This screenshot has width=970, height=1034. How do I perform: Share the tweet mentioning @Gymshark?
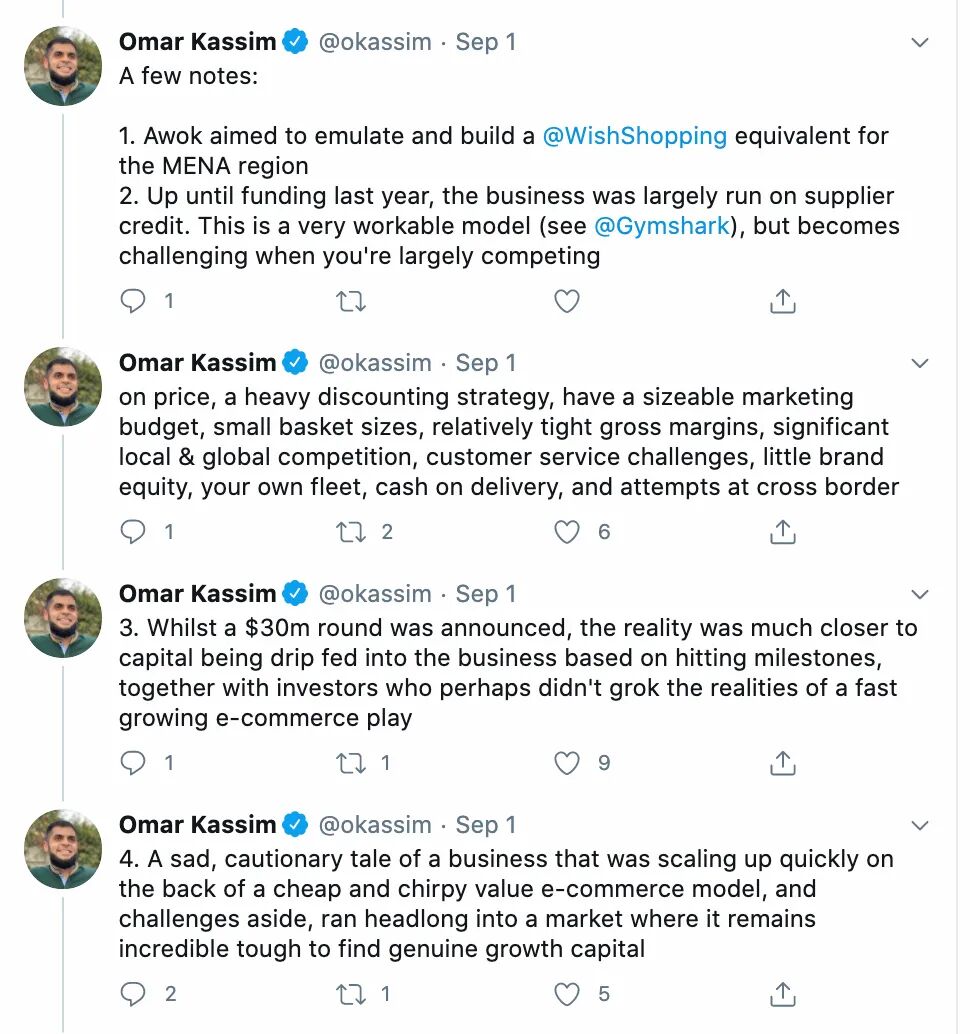[x=783, y=301]
